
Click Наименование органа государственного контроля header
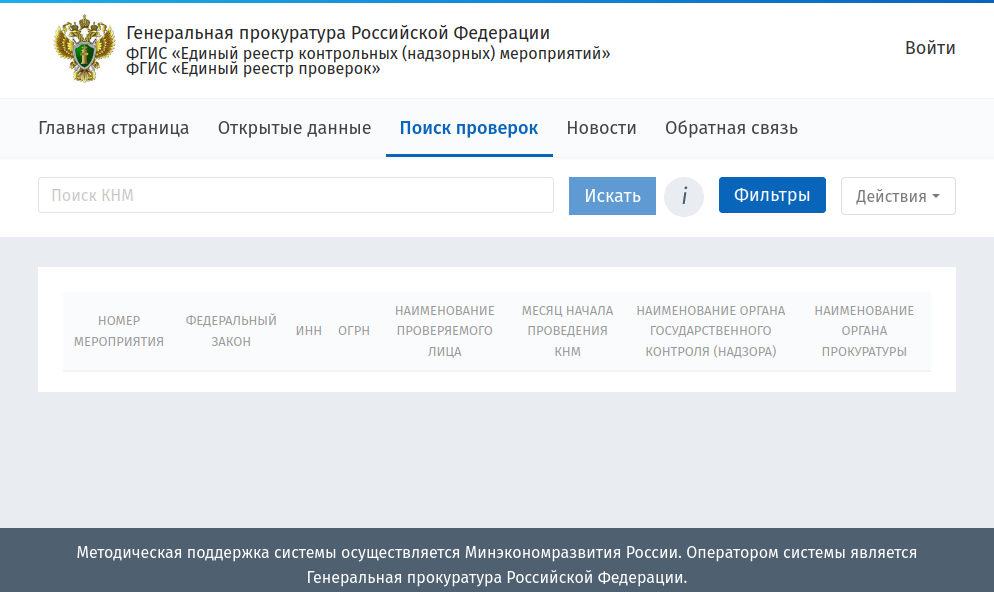[711, 331]
